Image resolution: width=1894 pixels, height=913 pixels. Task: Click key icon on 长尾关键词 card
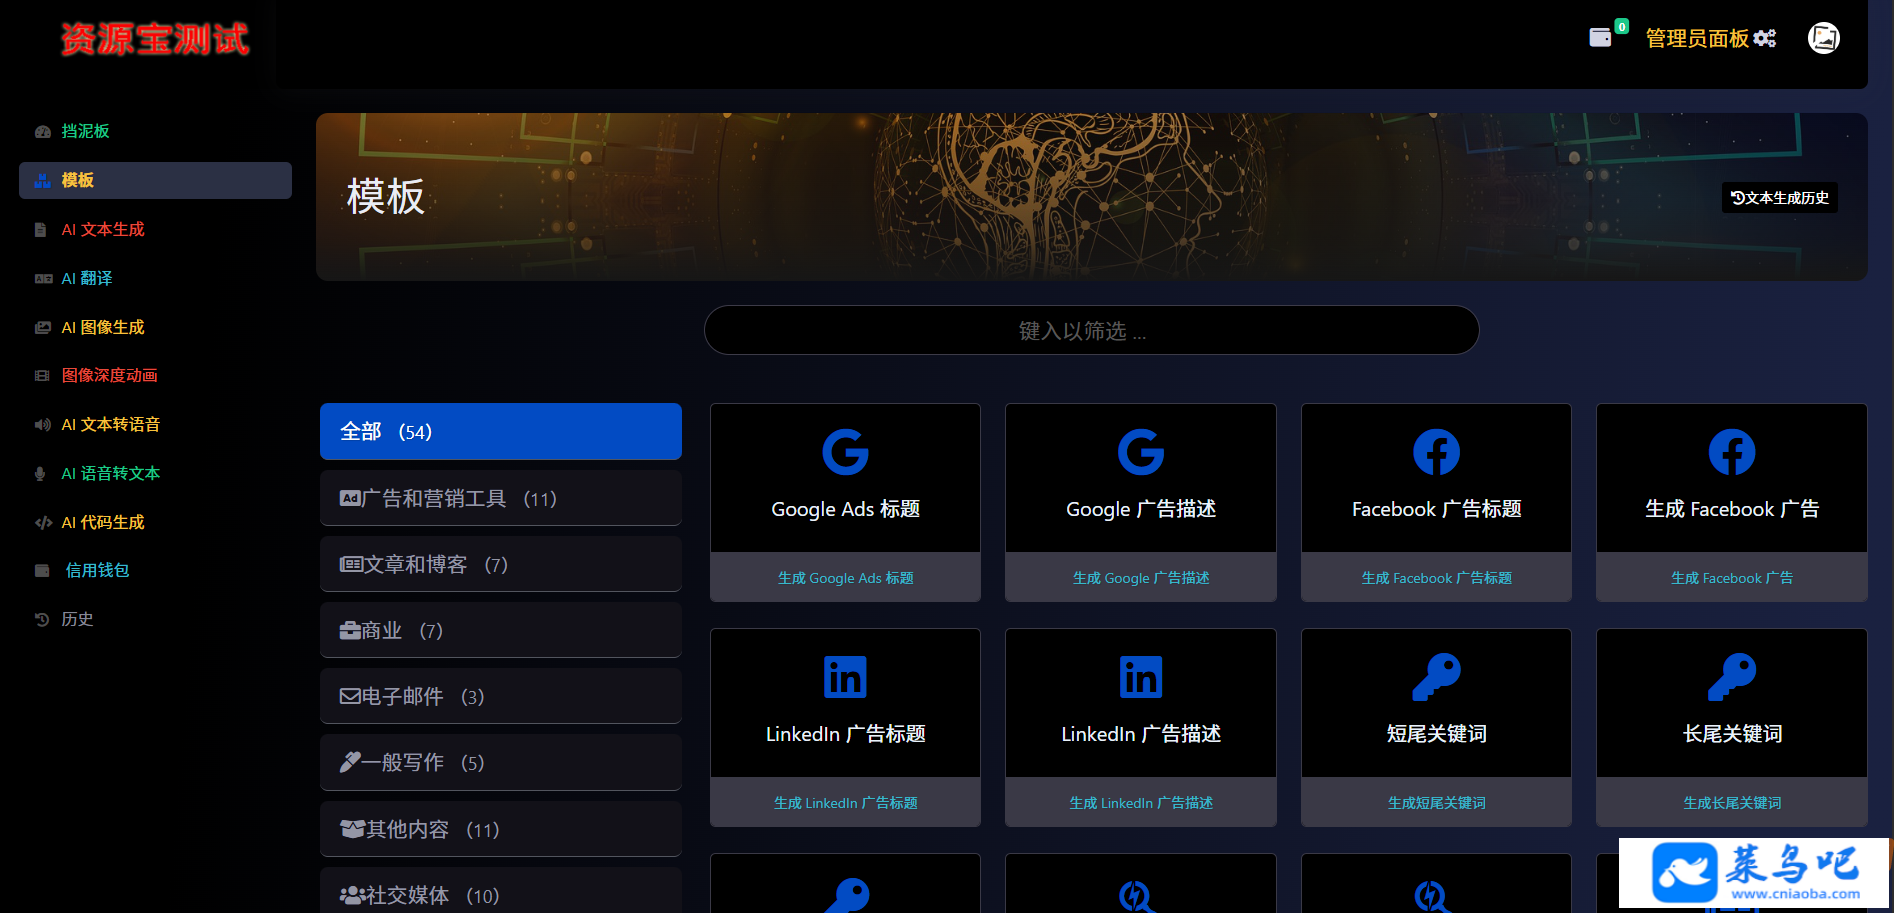point(1732,677)
